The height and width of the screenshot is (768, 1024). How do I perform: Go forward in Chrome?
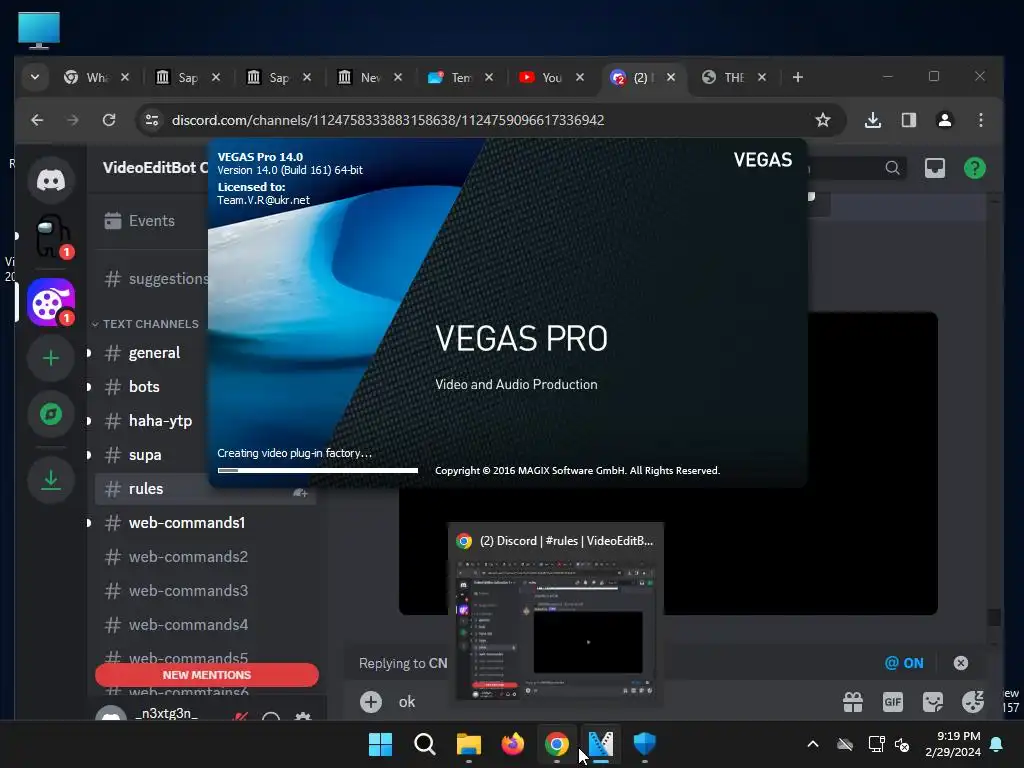(73, 120)
